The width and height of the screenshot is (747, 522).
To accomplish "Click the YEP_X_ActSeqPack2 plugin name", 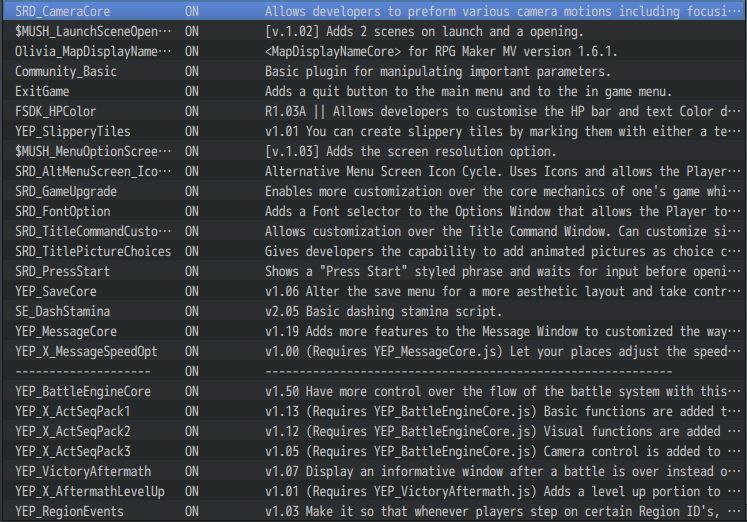I will [x=73, y=431].
